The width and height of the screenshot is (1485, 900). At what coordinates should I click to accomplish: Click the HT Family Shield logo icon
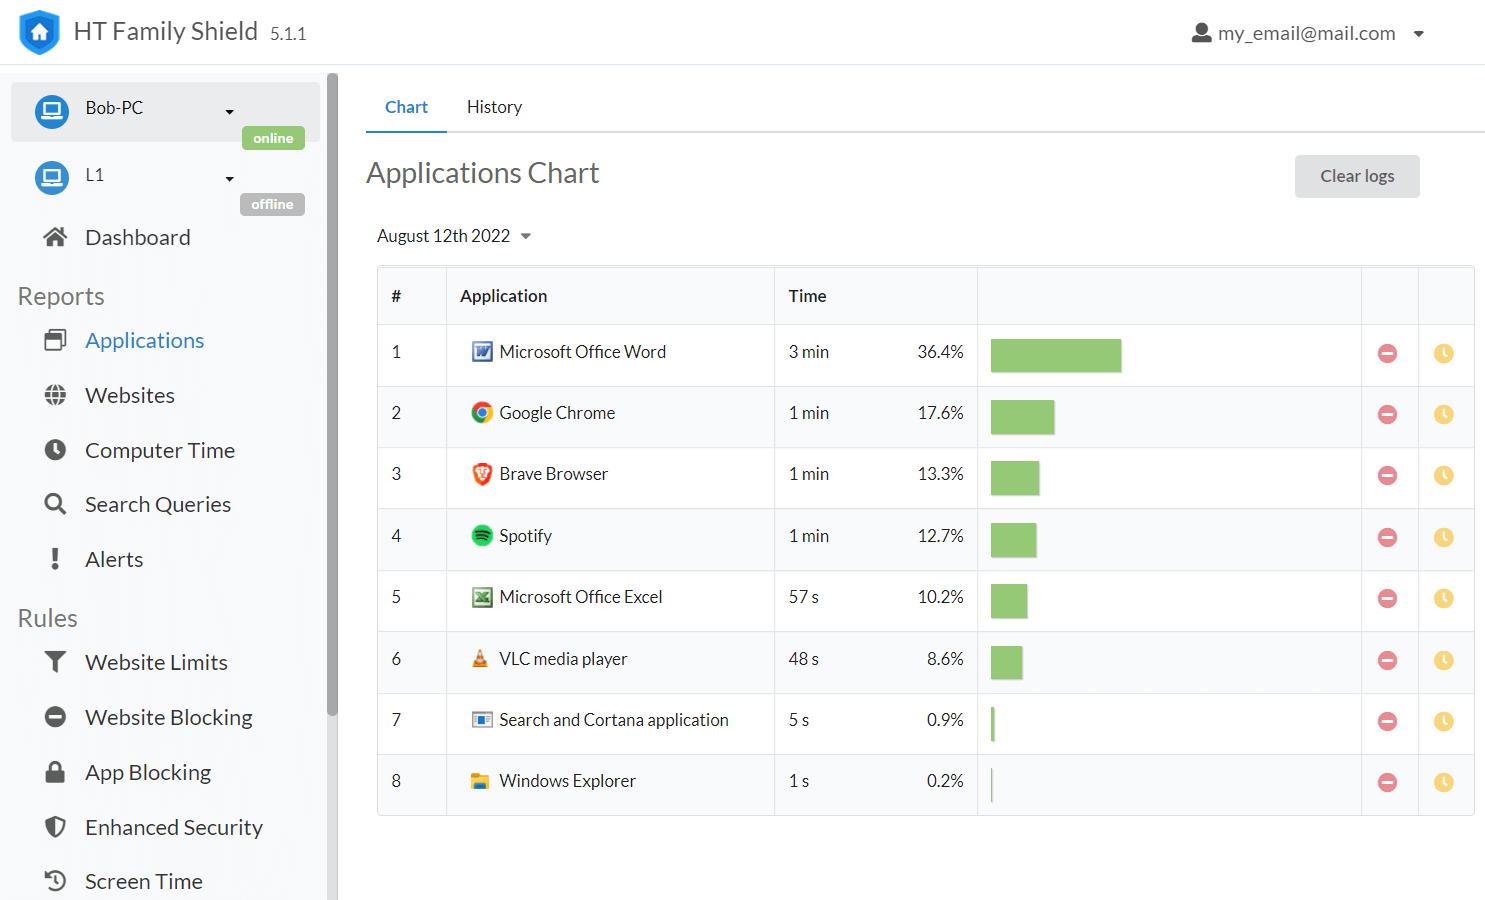[40, 32]
